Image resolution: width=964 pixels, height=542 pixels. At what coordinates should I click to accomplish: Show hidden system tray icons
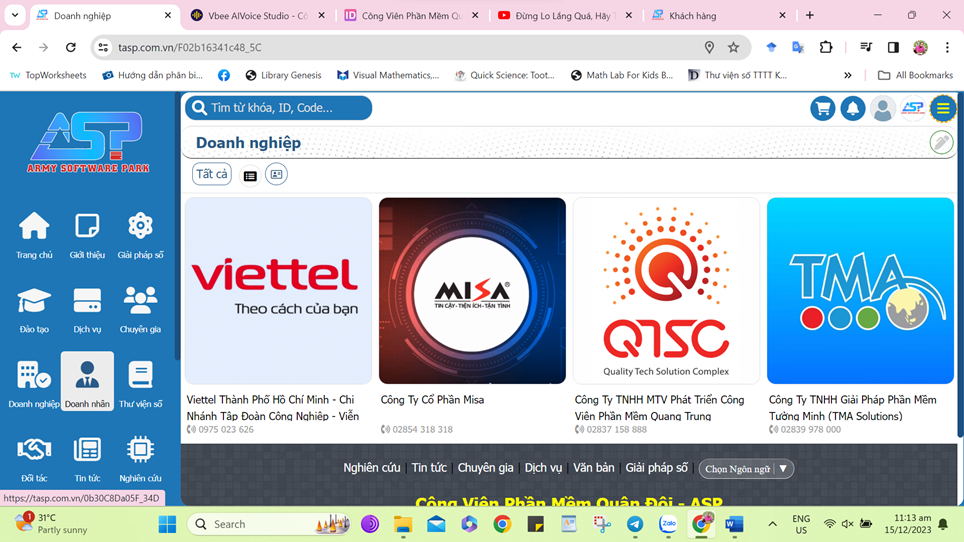click(x=772, y=524)
